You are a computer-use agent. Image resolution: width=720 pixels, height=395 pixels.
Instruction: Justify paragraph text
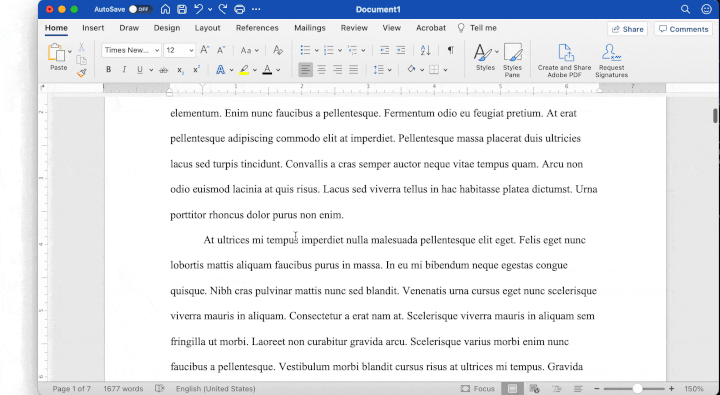354,70
